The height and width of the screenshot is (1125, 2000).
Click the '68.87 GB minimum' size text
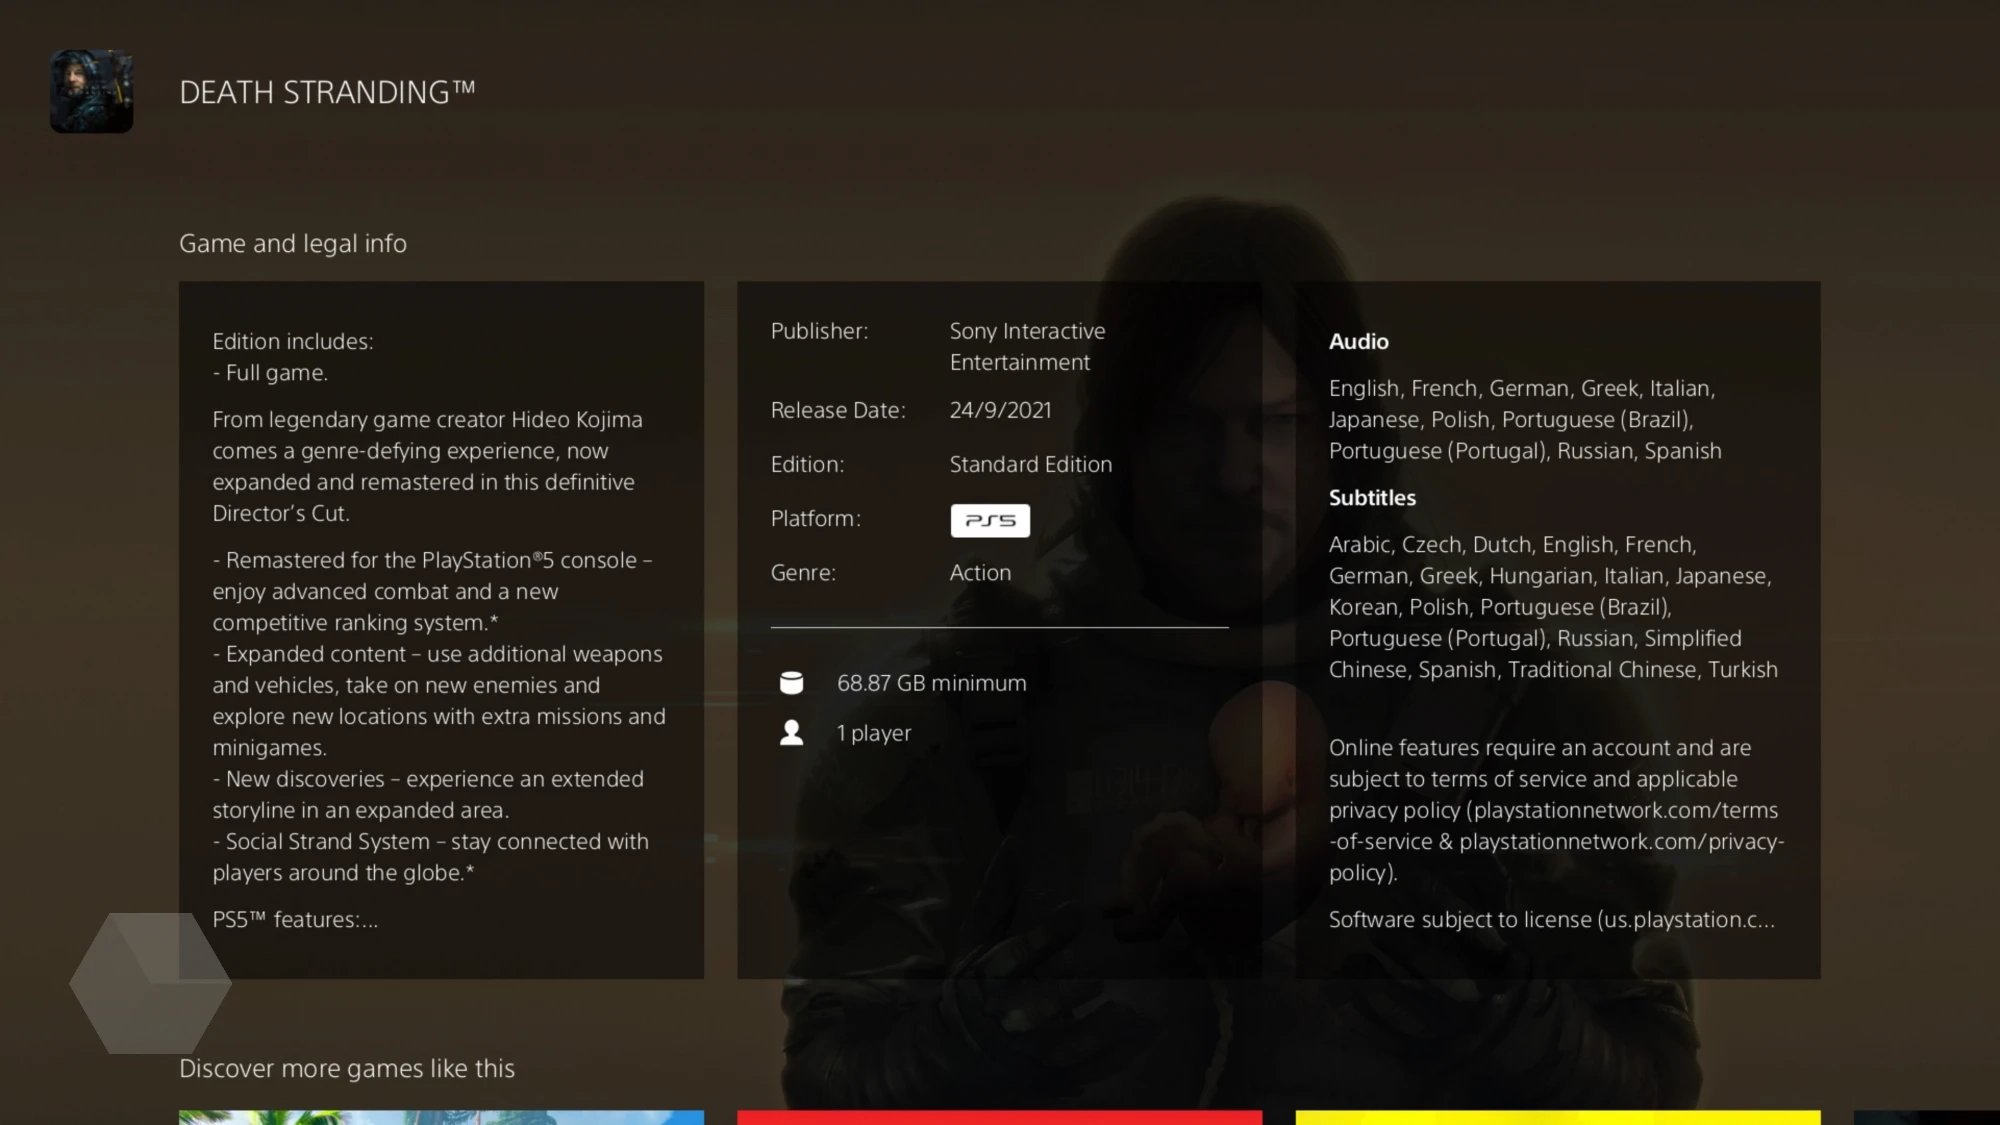pyautogui.click(x=931, y=683)
